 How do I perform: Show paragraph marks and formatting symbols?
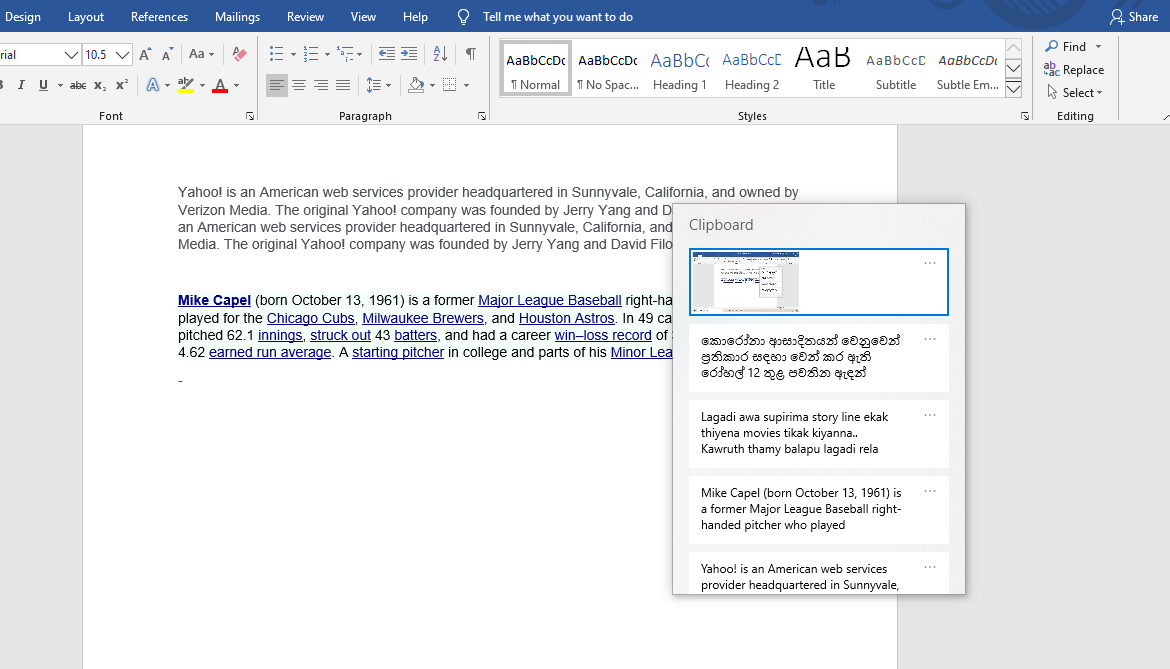point(471,54)
